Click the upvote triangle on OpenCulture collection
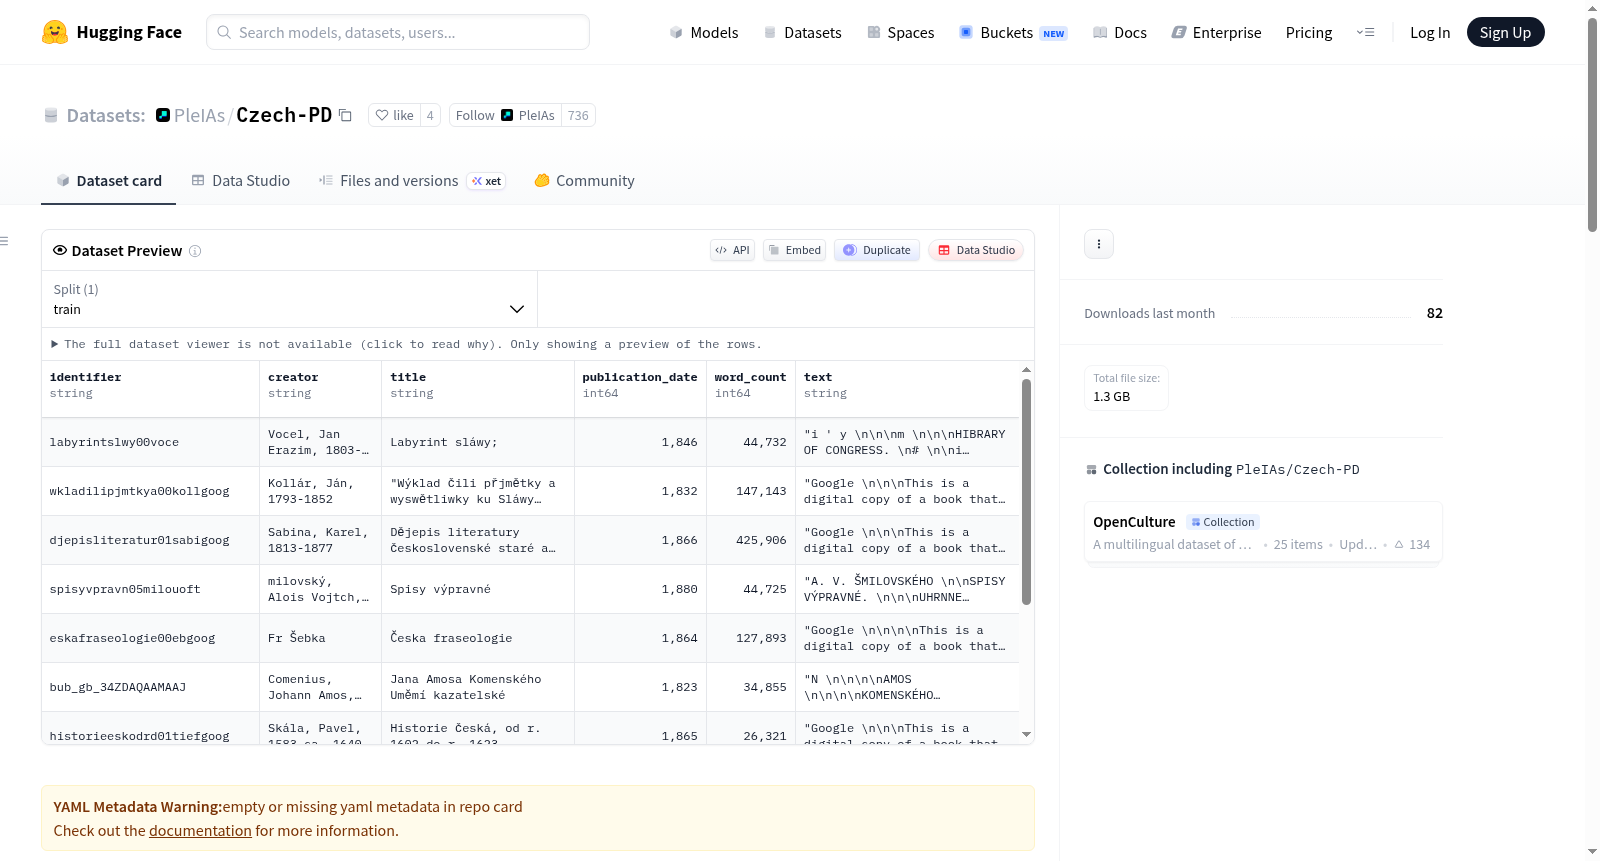 pyautogui.click(x=1399, y=545)
